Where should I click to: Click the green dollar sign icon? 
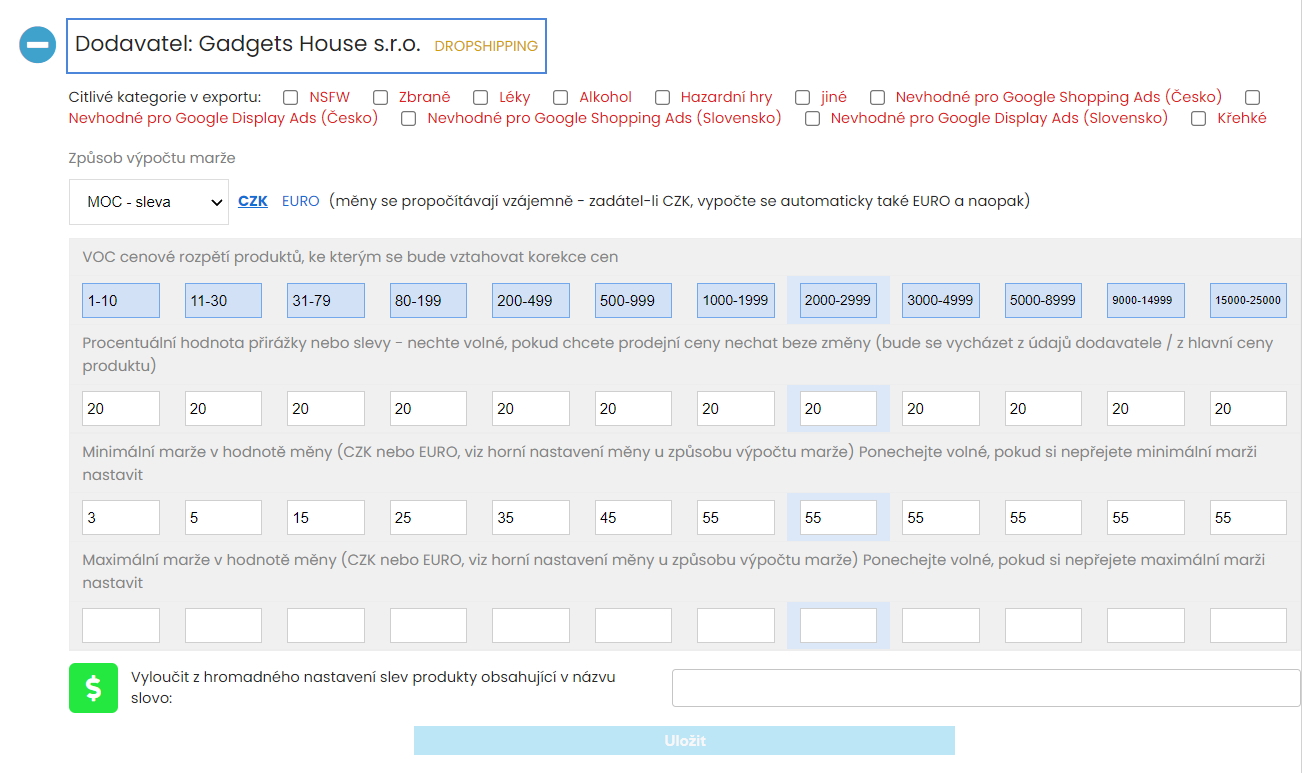(93, 688)
